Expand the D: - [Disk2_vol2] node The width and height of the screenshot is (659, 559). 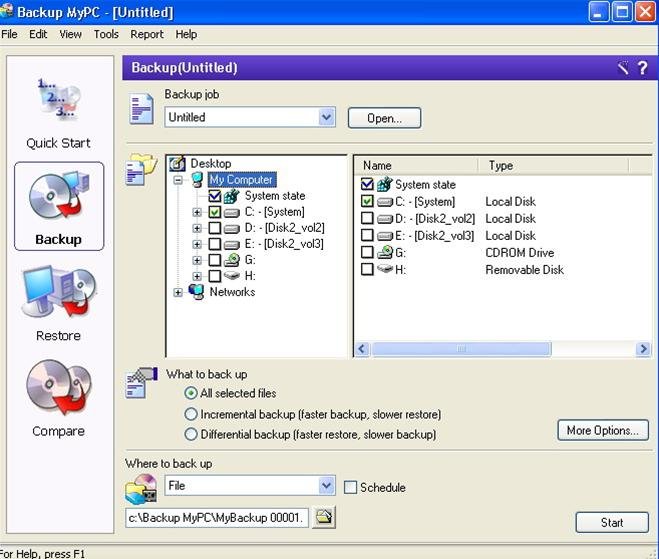pyautogui.click(x=197, y=228)
